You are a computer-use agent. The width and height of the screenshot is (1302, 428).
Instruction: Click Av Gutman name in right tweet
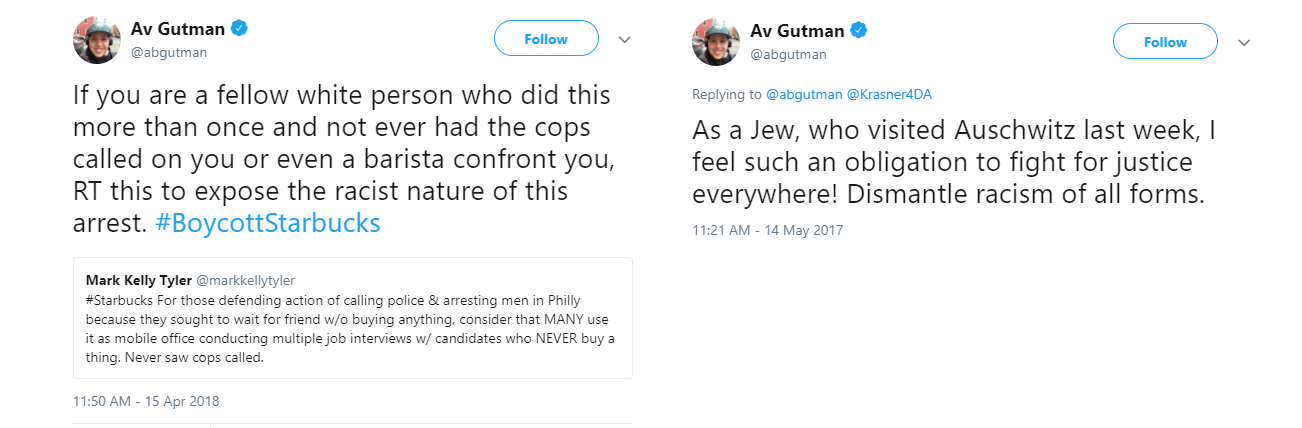[x=798, y=29]
